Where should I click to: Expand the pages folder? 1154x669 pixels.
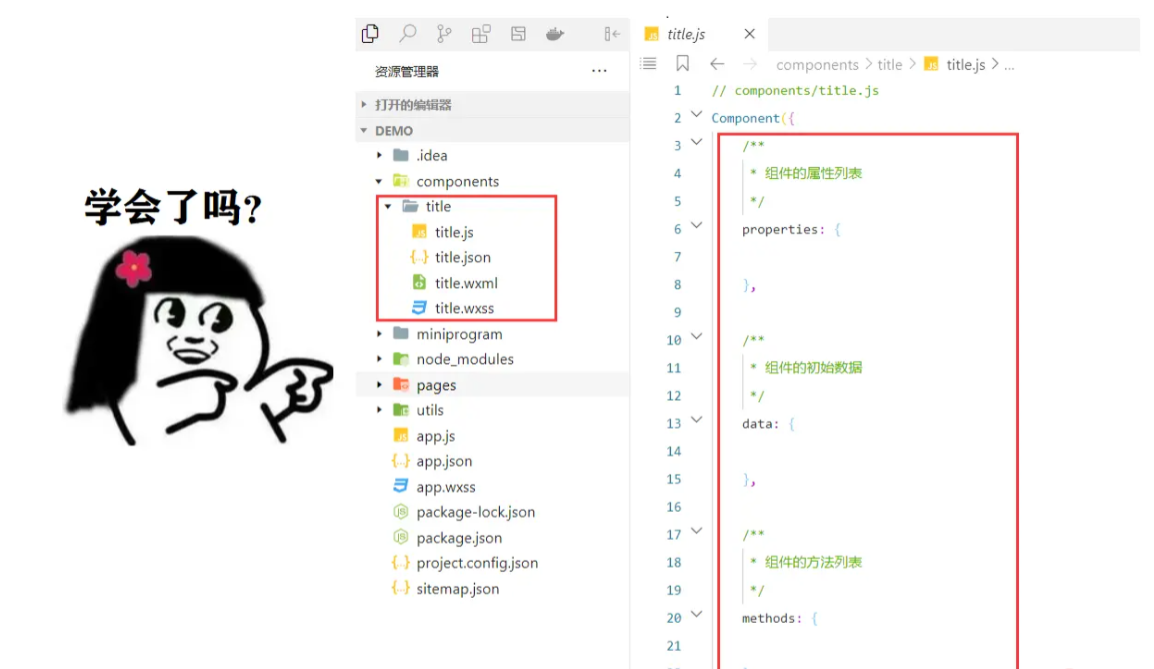pyautogui.click(x=379, y=385)
